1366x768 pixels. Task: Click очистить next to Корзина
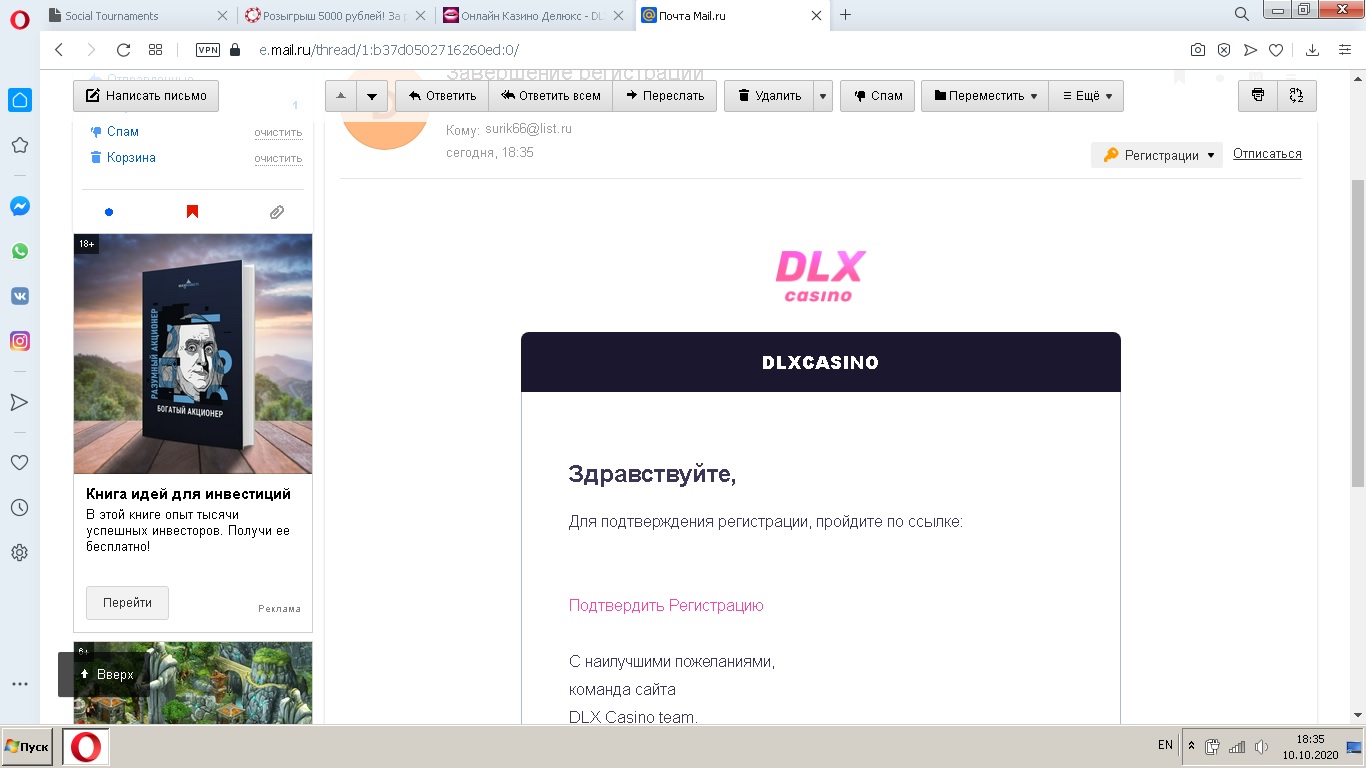click(278, 158)
